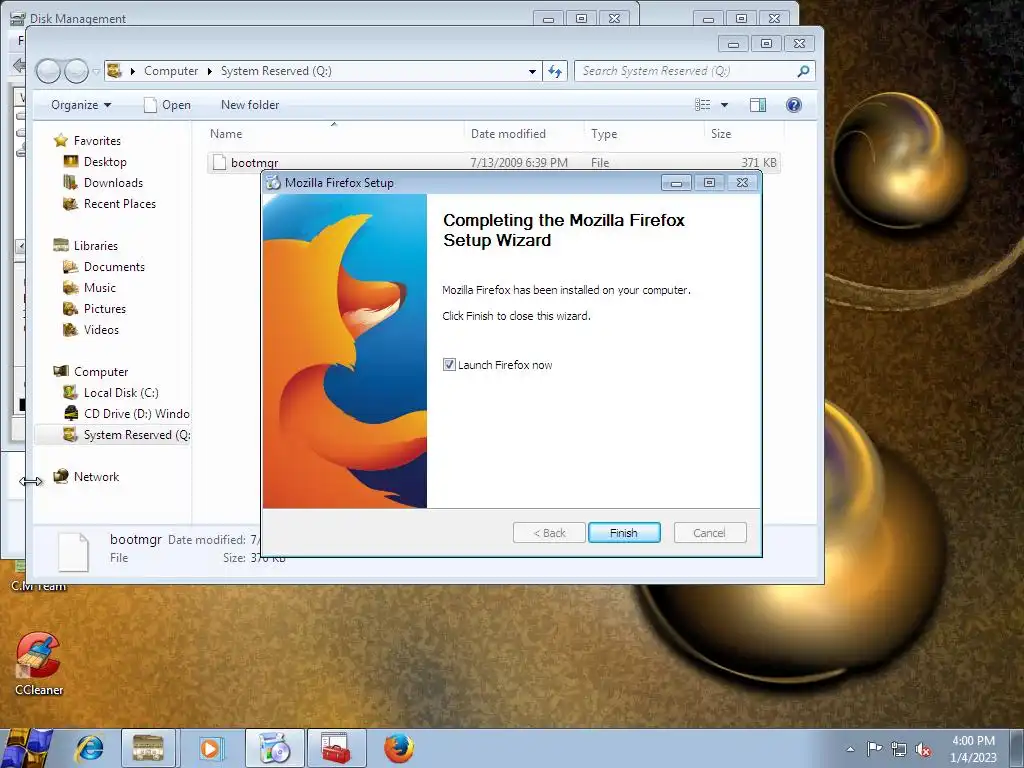Sort by Date modified column header
The width and height of the screenshot is (1024, 768).
point(508,134)
